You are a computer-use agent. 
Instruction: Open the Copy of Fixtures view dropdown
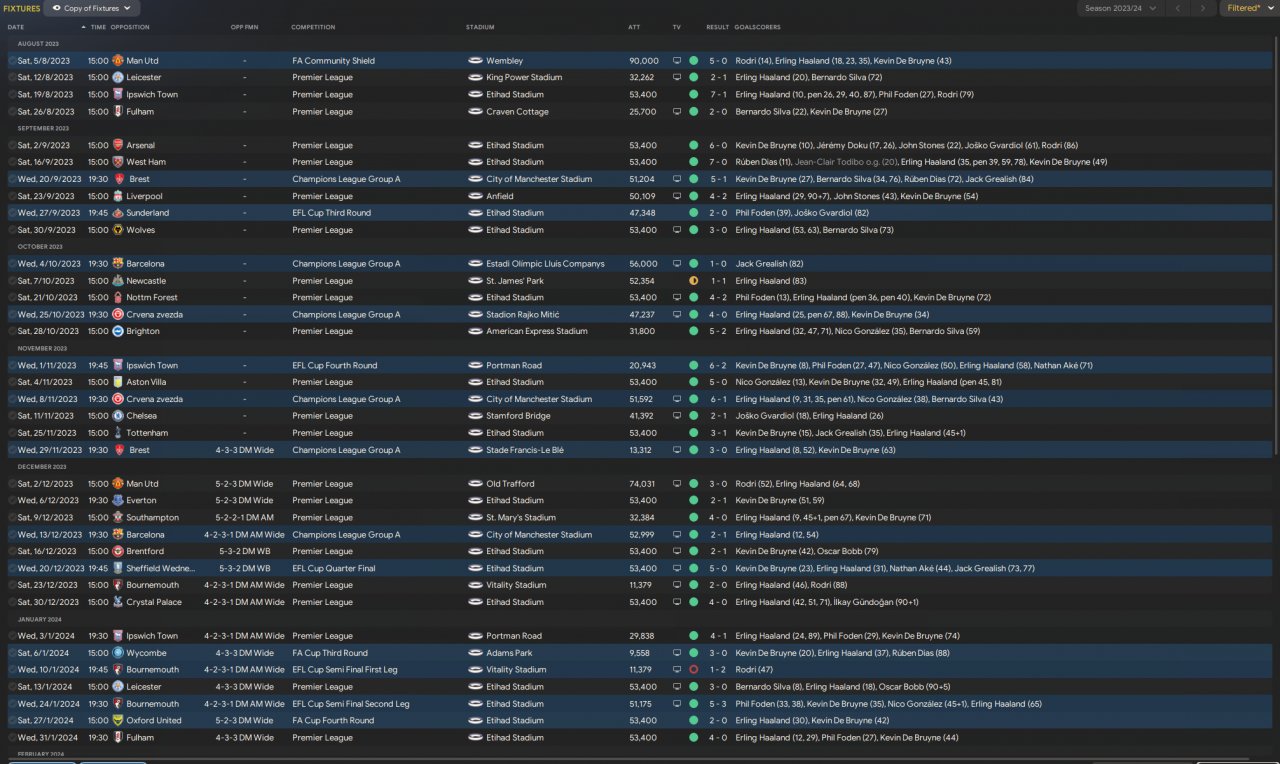pyautogui.click(x=92, y=8)
